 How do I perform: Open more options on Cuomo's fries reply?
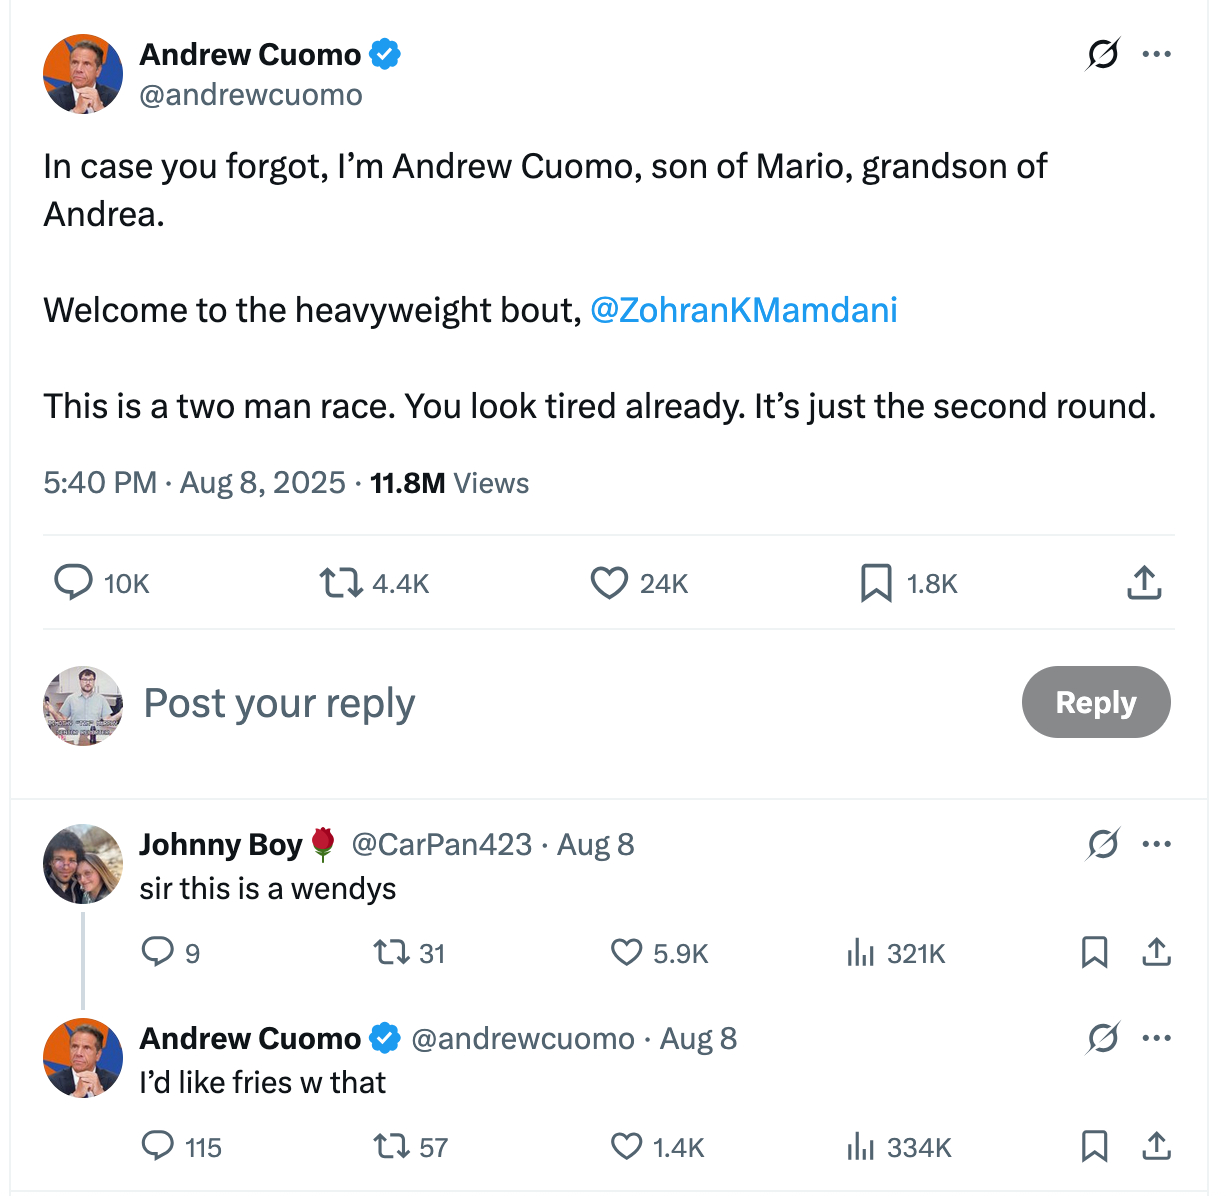pyautogui.click(x=1156, y=1038)
